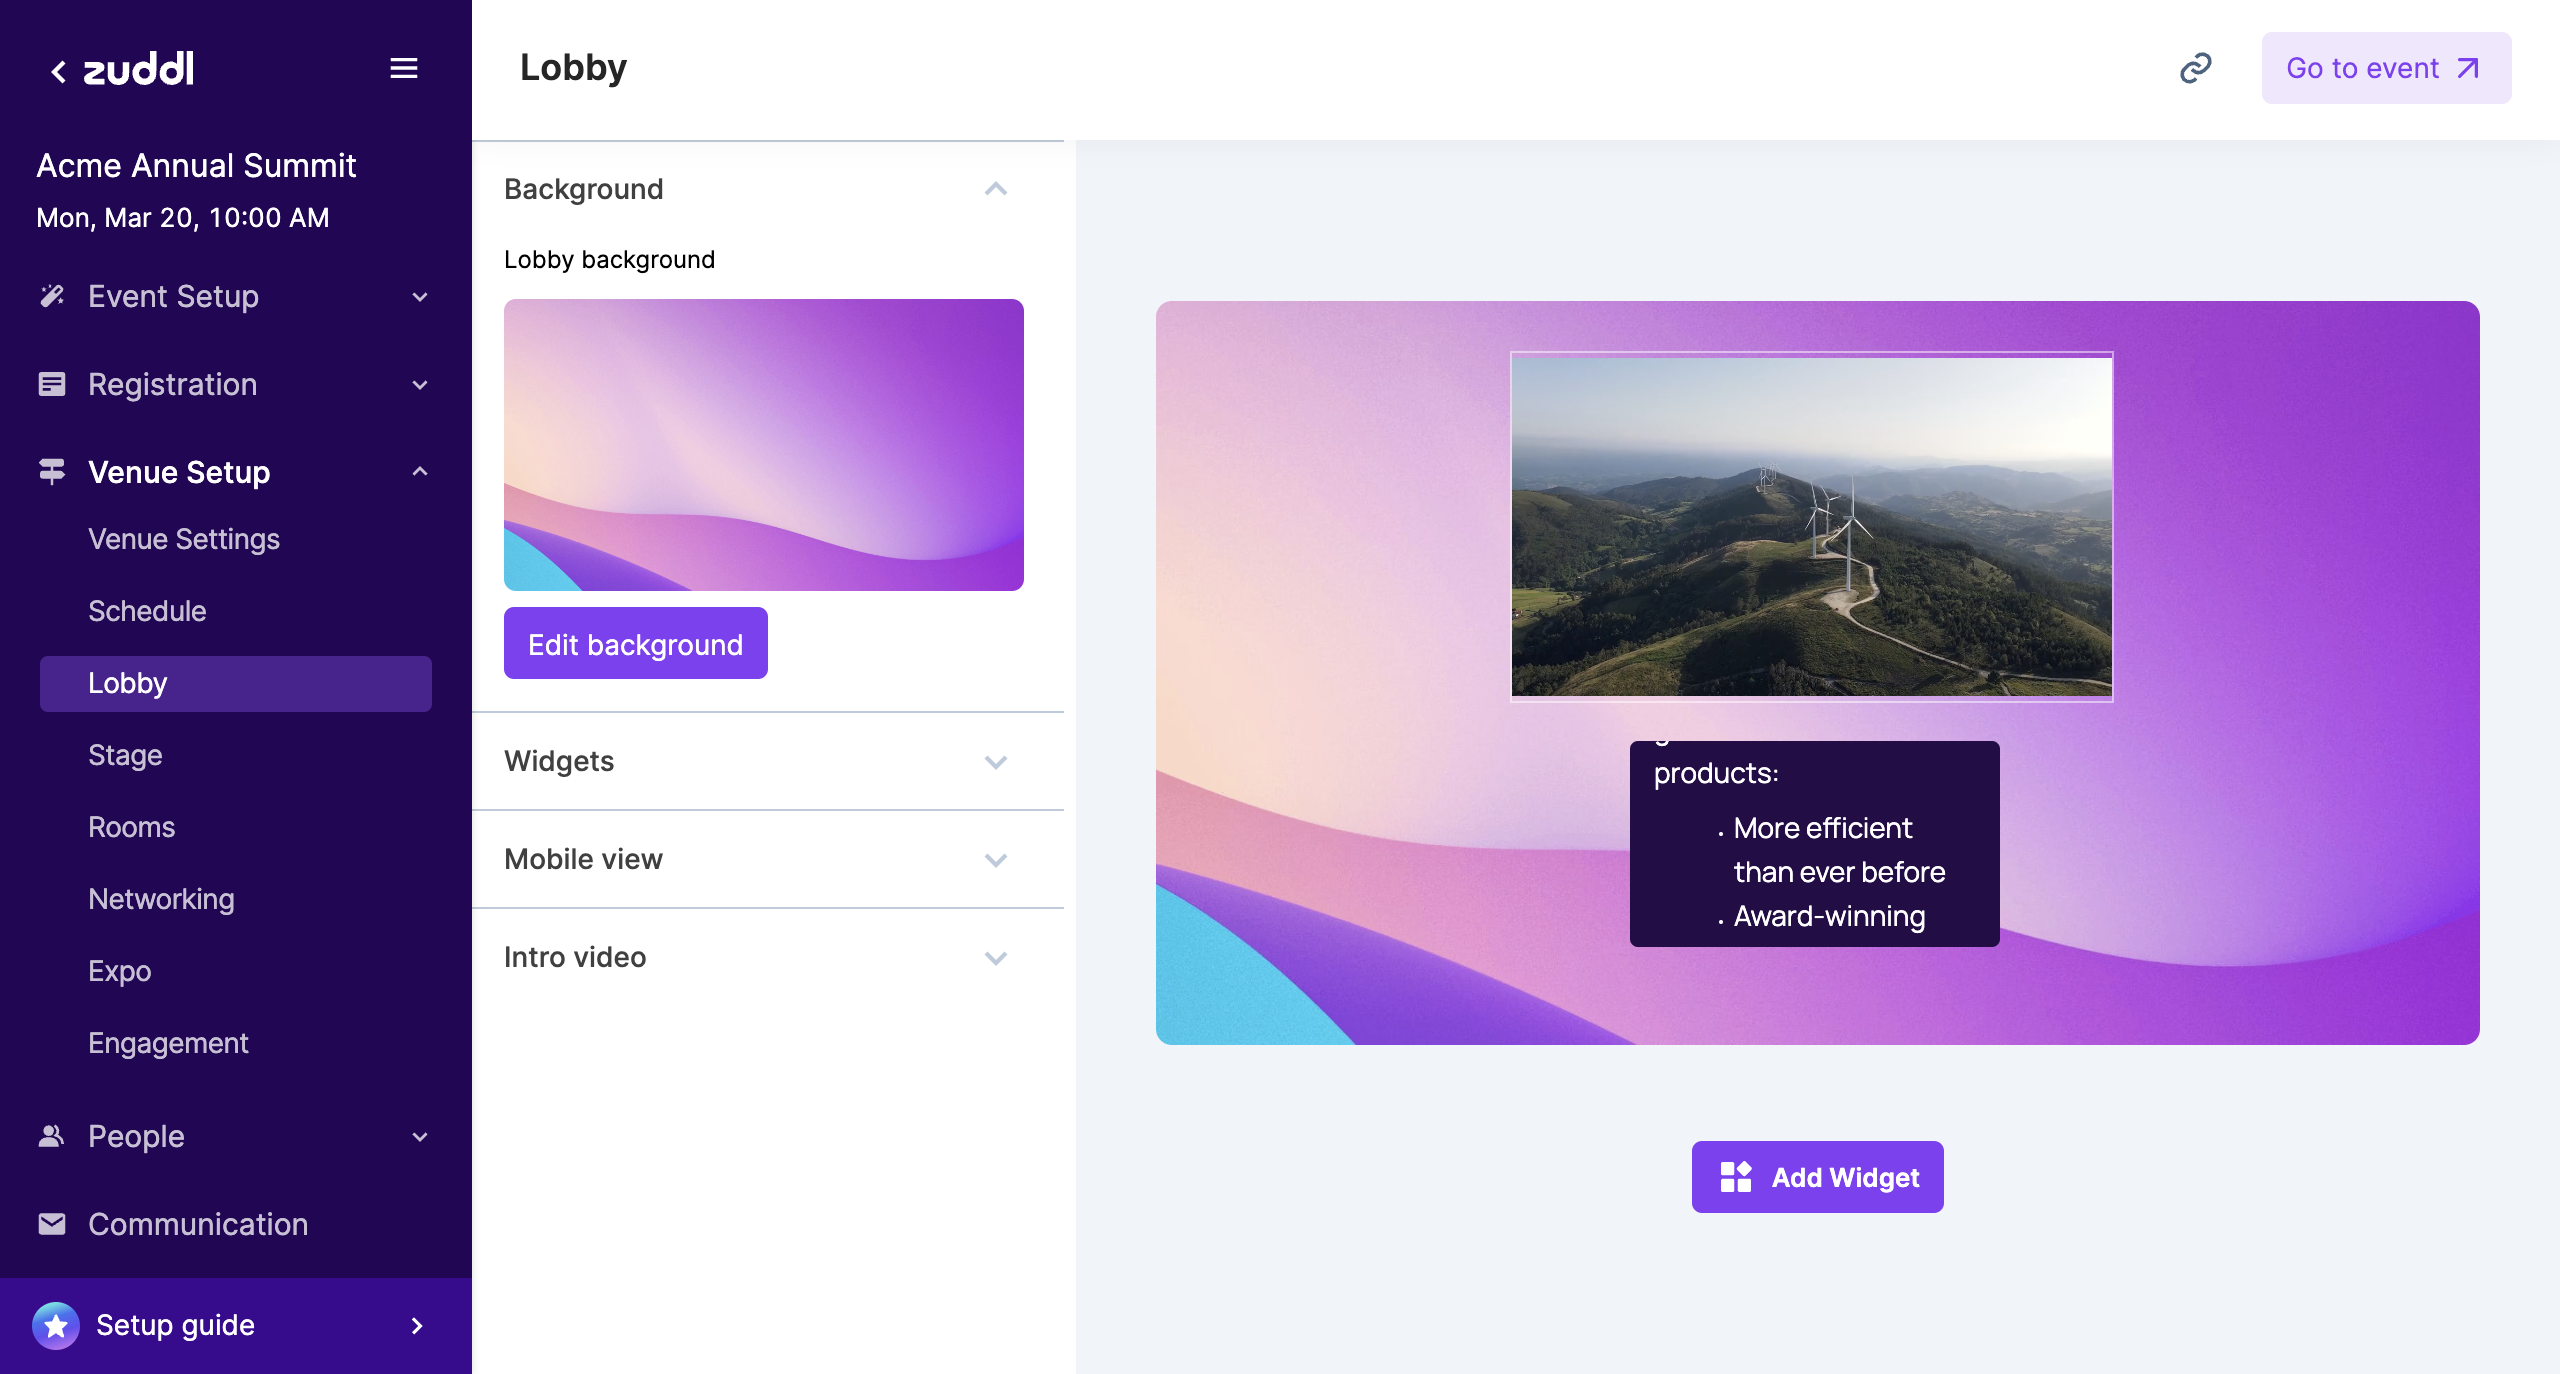Select the lobby background thumbnail

click(764, 445)
